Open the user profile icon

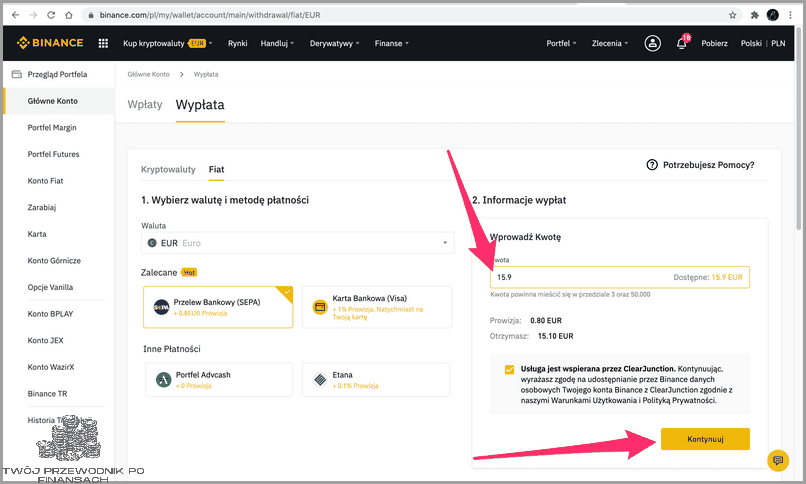(653, 43)
